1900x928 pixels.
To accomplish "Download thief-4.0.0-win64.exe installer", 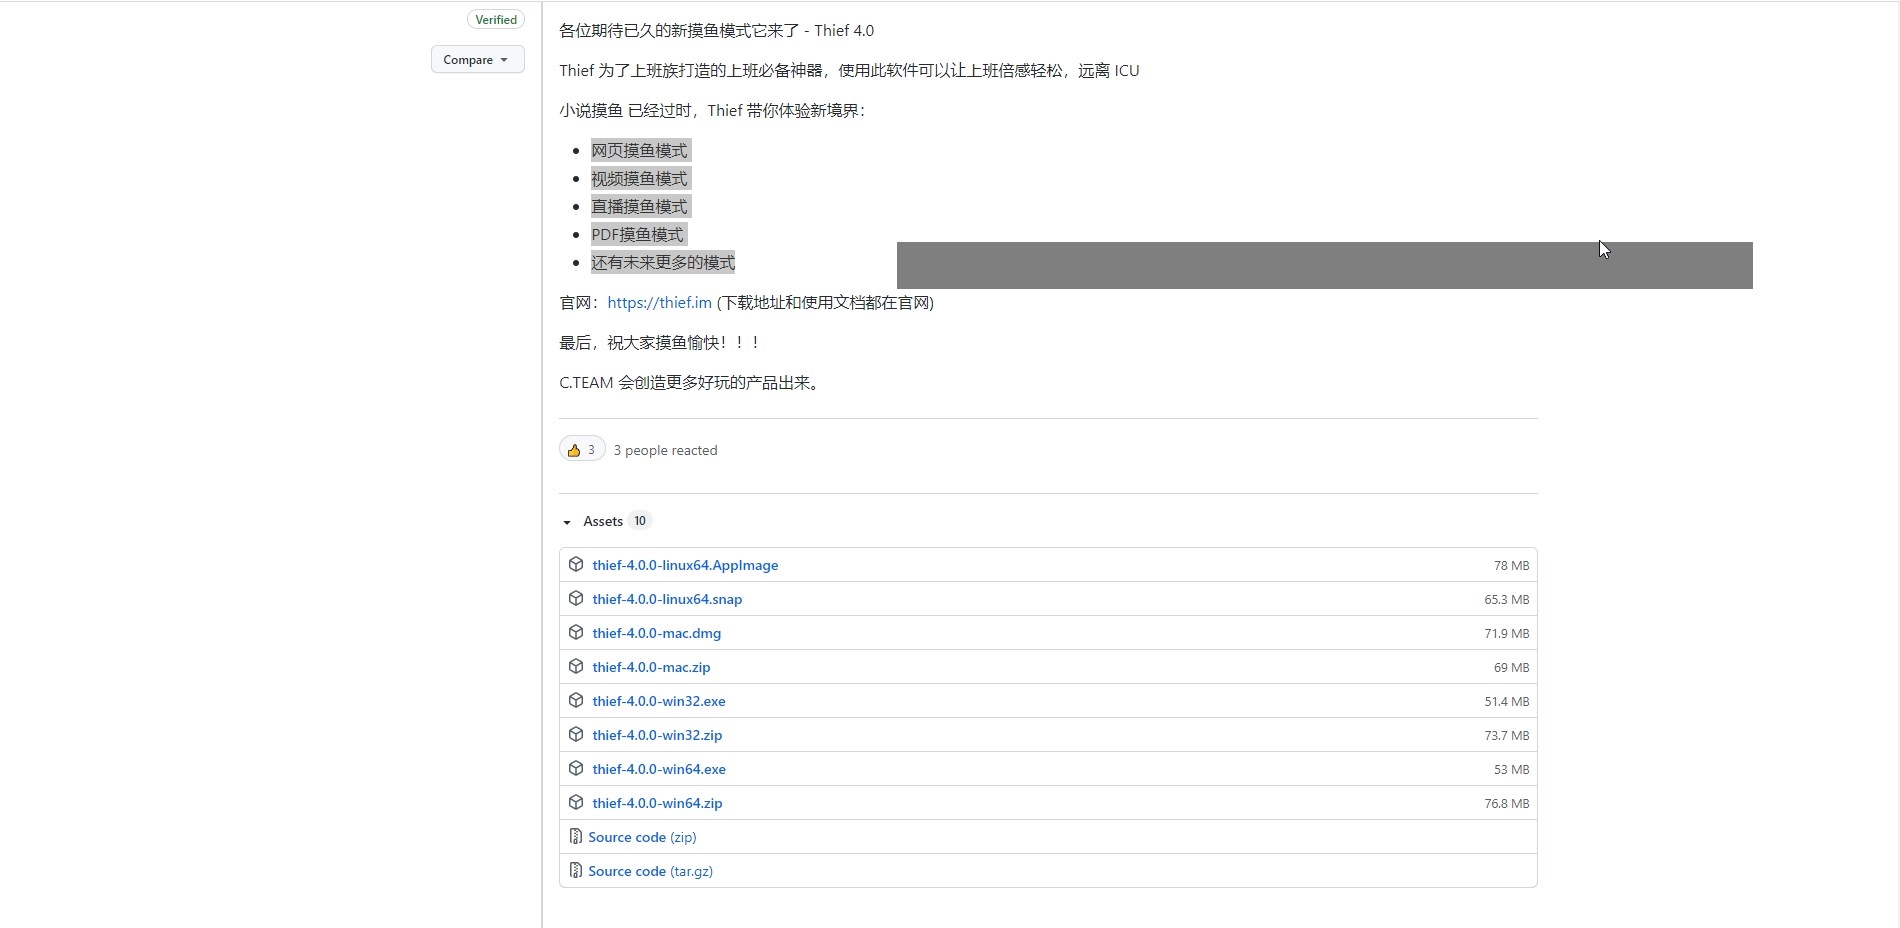I will 659,769.
